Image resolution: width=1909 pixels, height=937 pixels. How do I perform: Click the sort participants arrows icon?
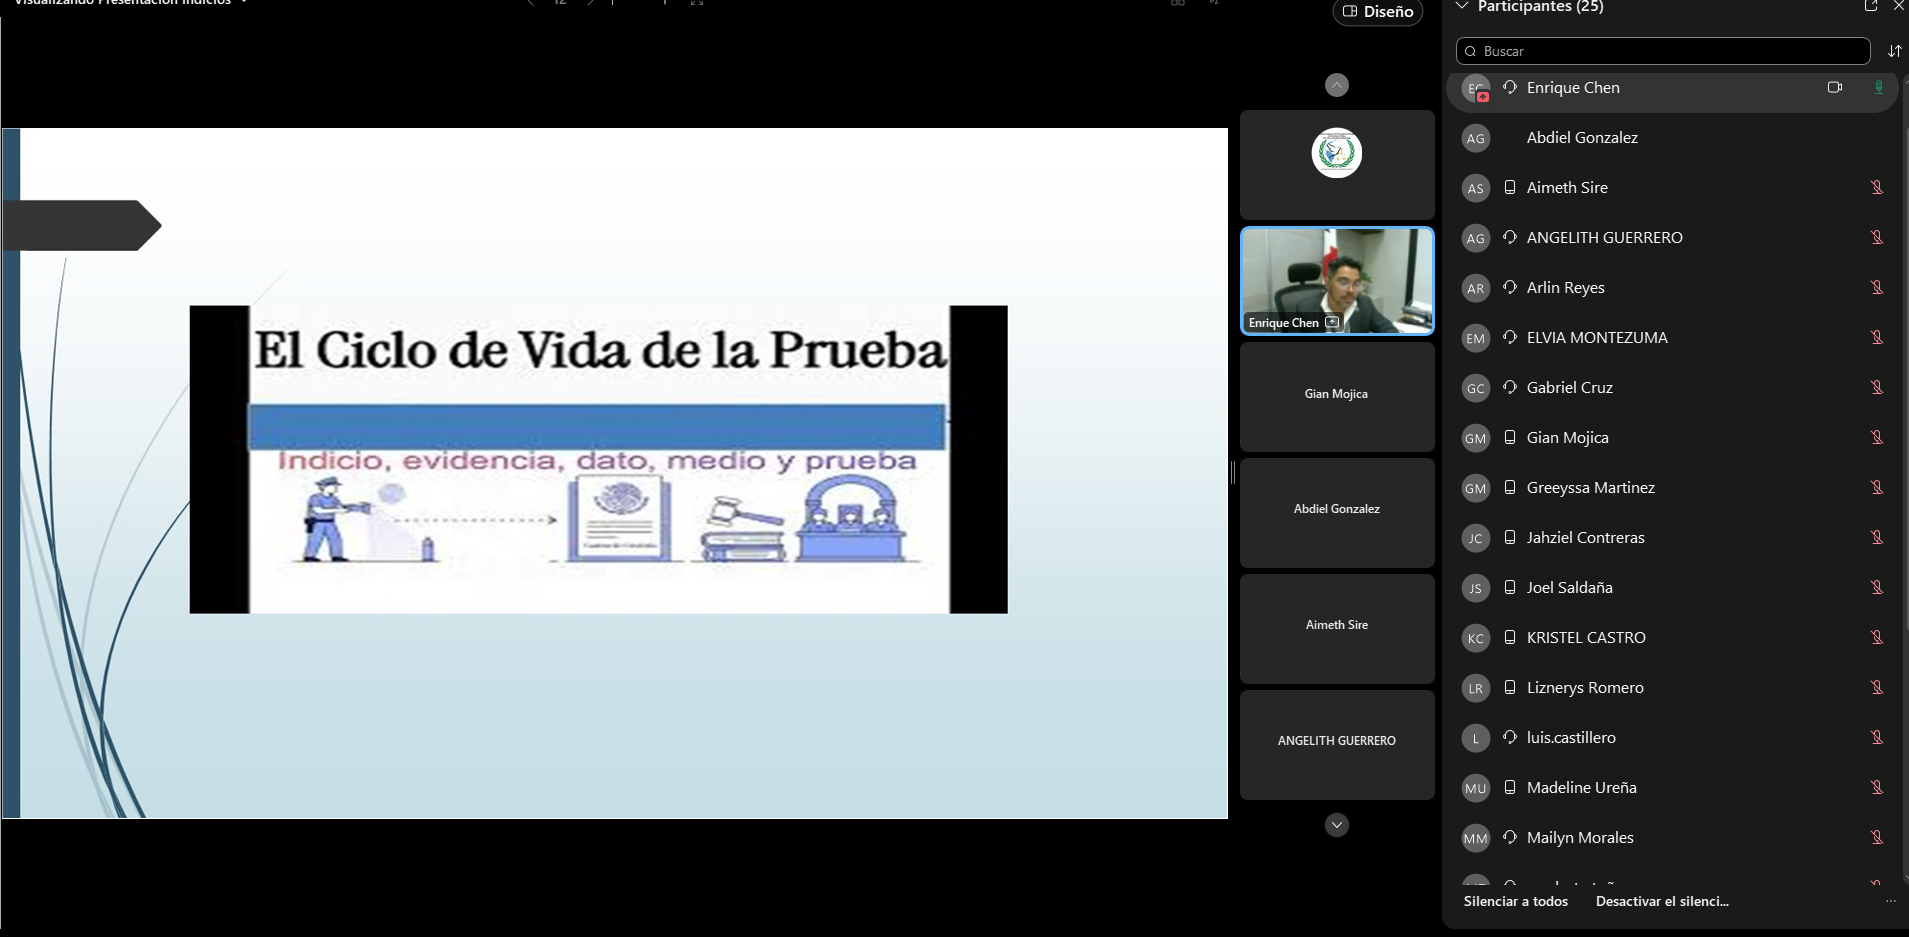point(1894,51)
